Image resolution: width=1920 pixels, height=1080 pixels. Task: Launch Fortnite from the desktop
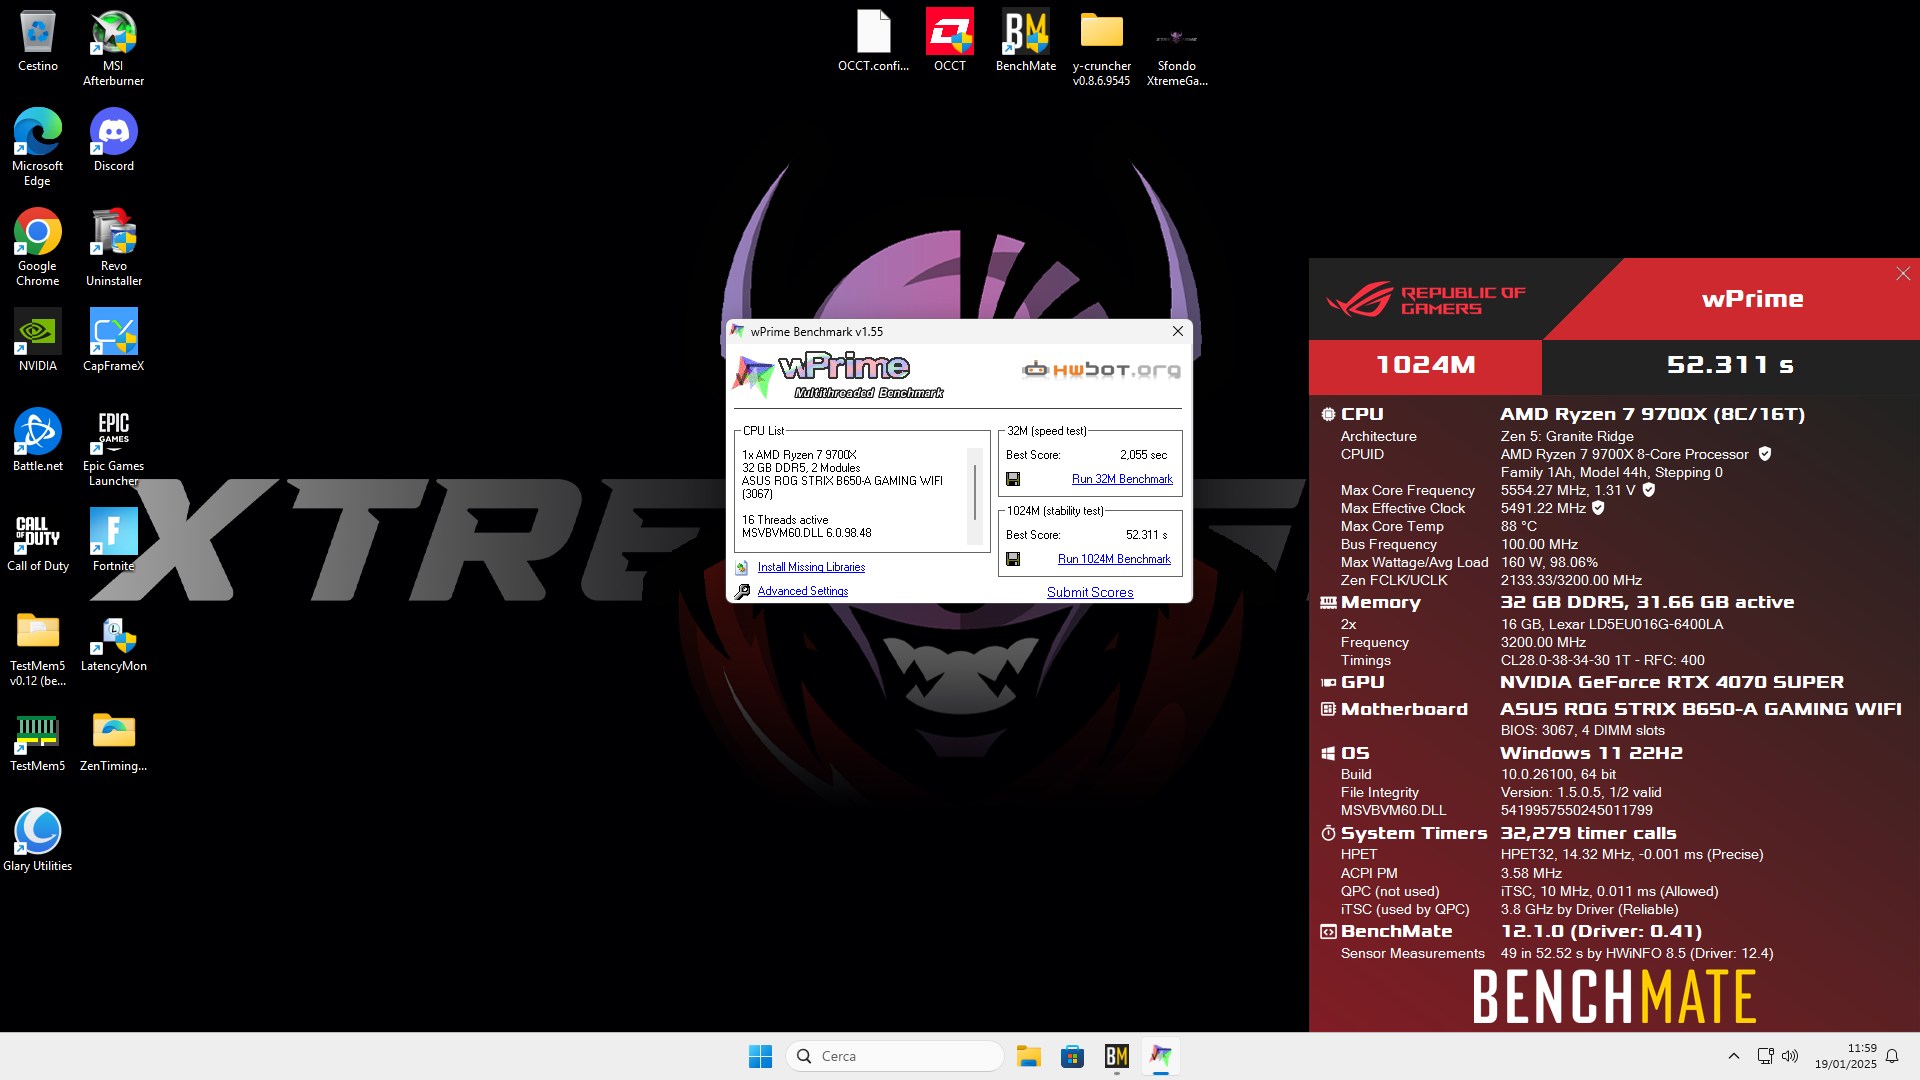point(113,541)
